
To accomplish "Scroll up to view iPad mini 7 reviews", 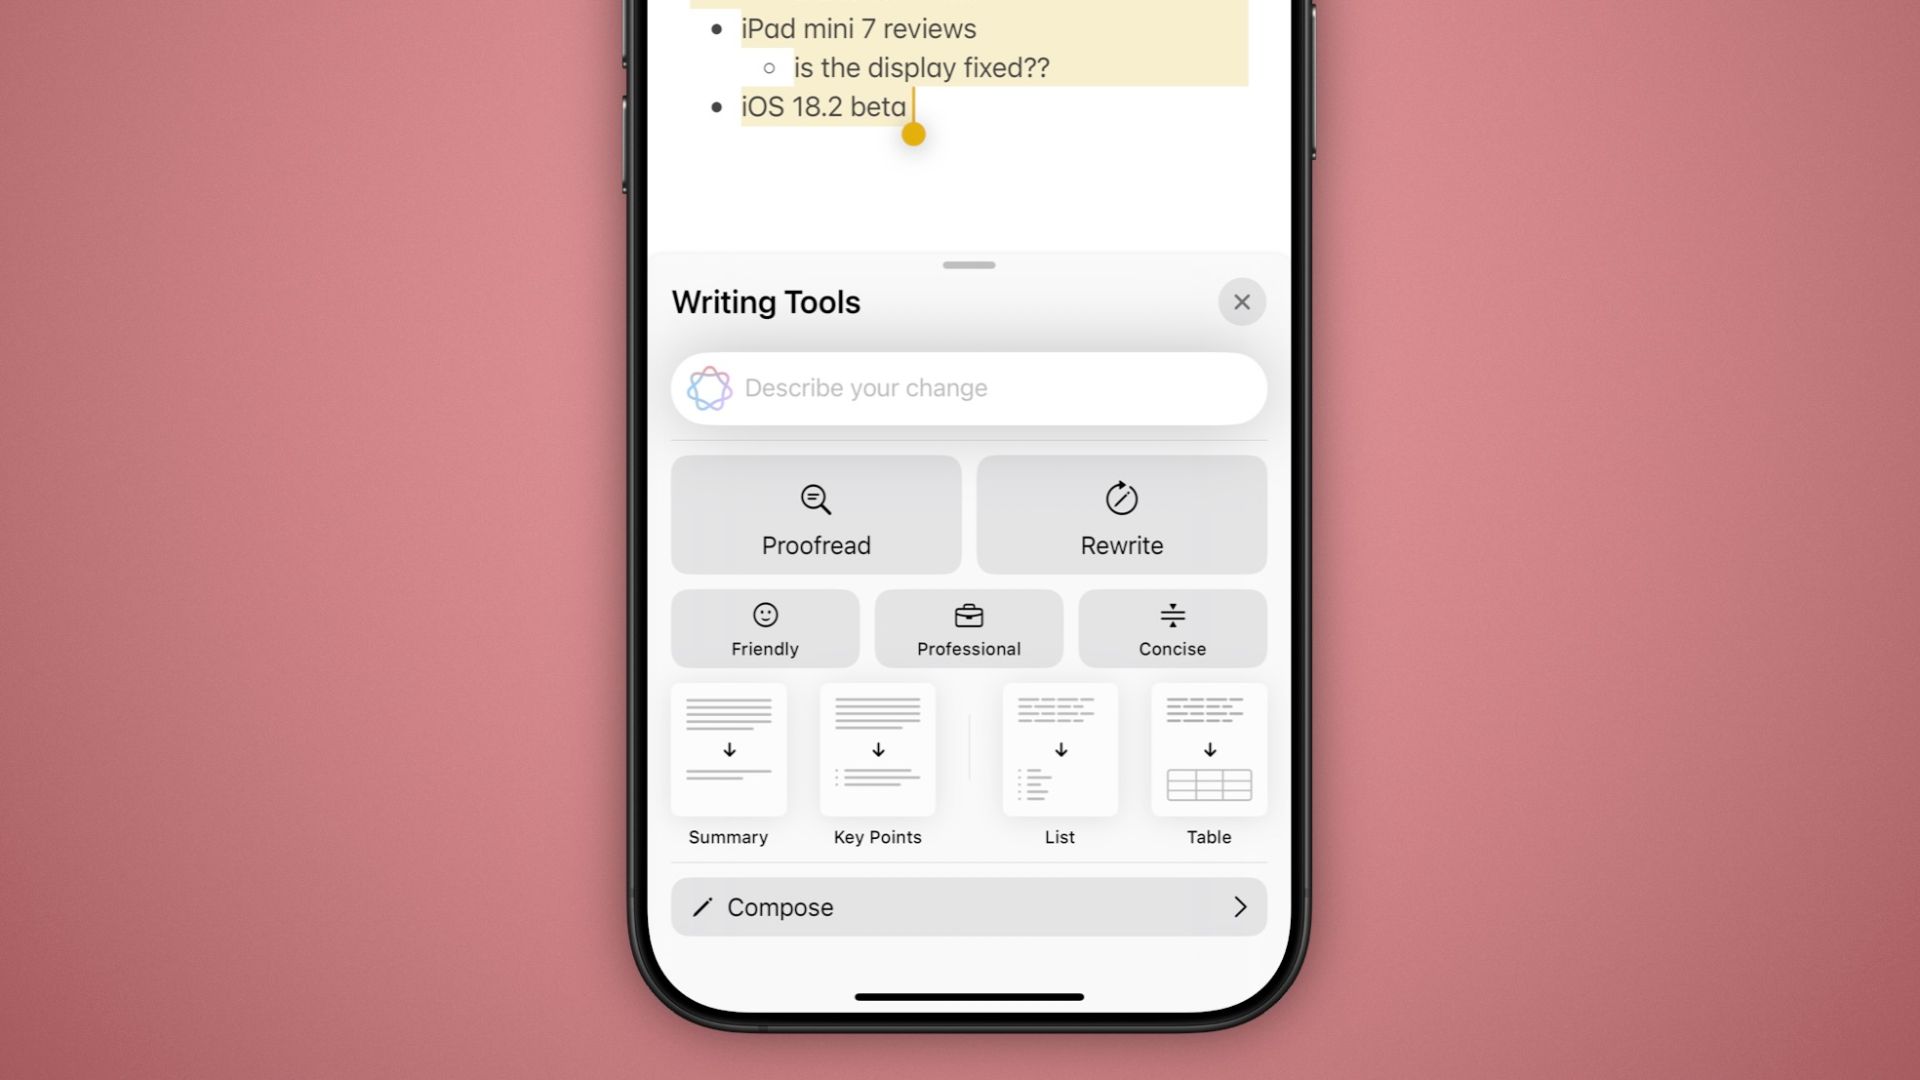I will pos(858,28).
